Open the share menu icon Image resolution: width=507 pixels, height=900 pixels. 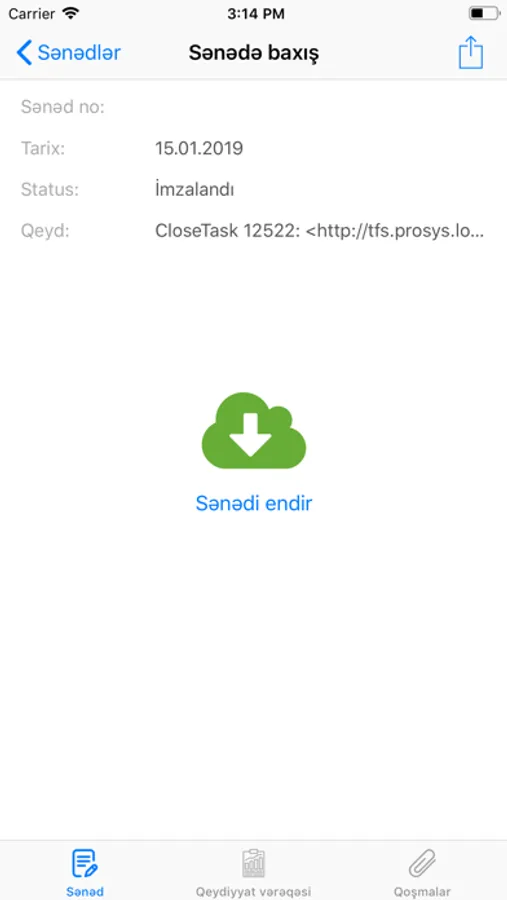coord(470,52)
